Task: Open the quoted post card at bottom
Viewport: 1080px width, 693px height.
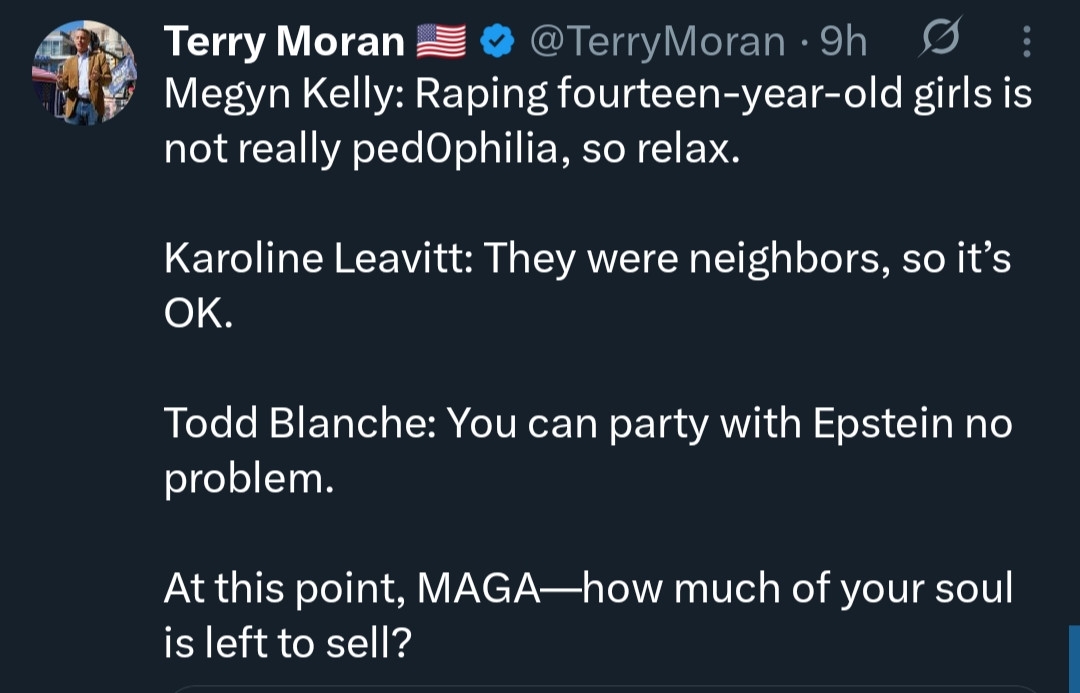Action: coord(600,688)
